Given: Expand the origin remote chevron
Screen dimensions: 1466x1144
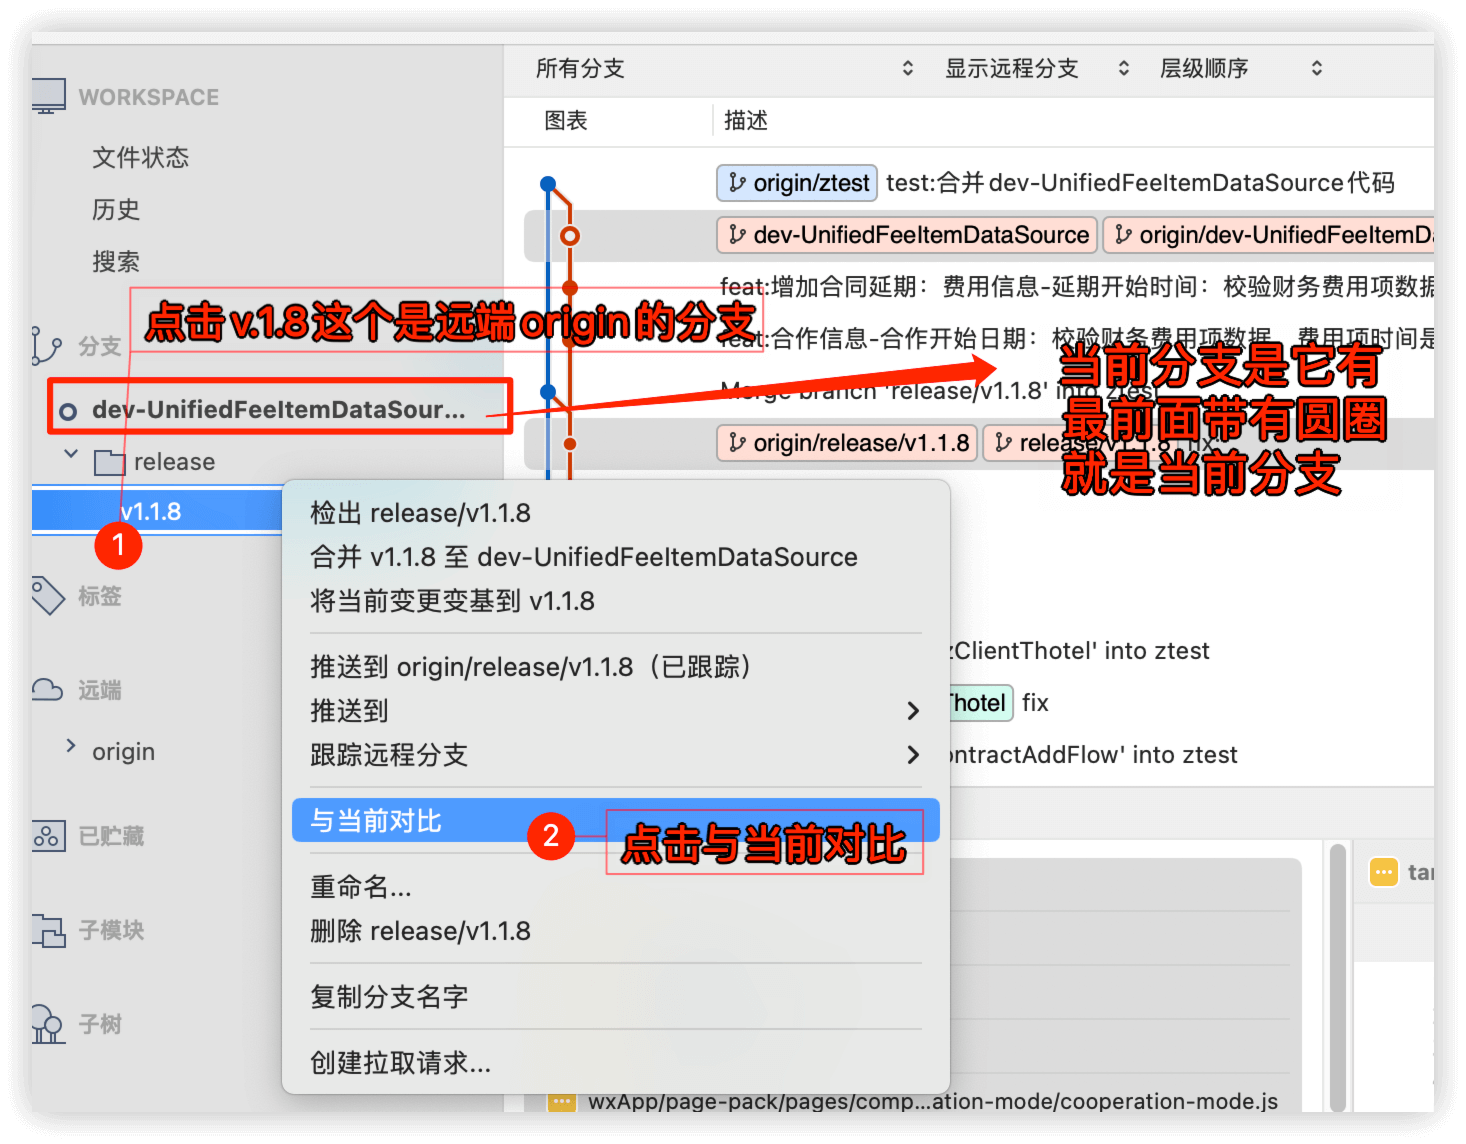Looking at the screenshot, I should tap(71, 745).
